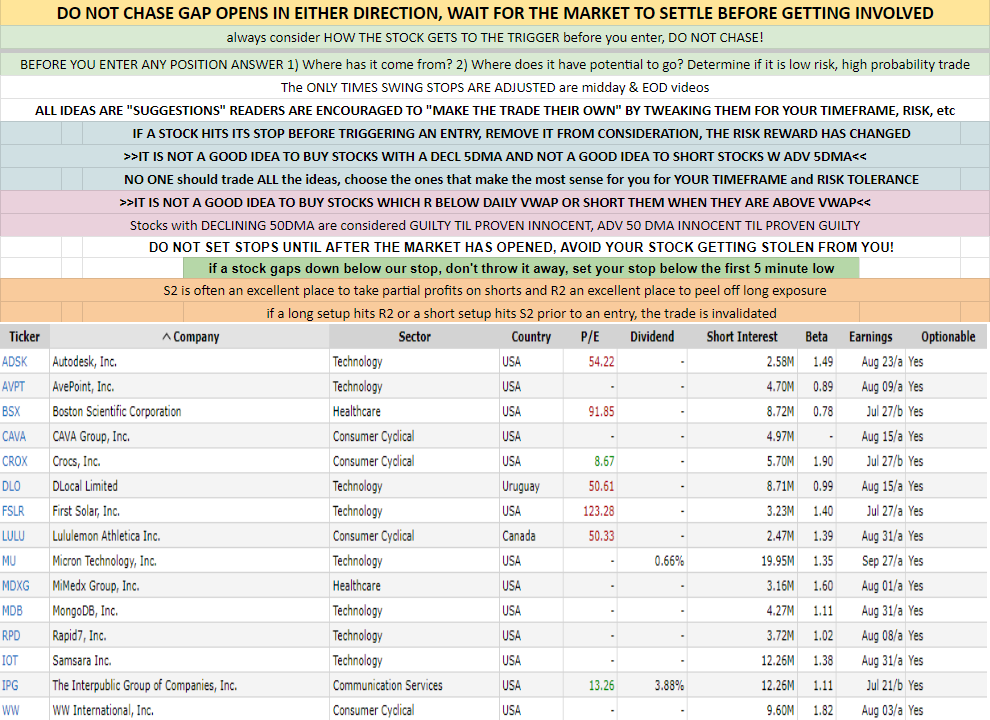Select 'WW International, Inc.' company cell

tap(189, 711)
